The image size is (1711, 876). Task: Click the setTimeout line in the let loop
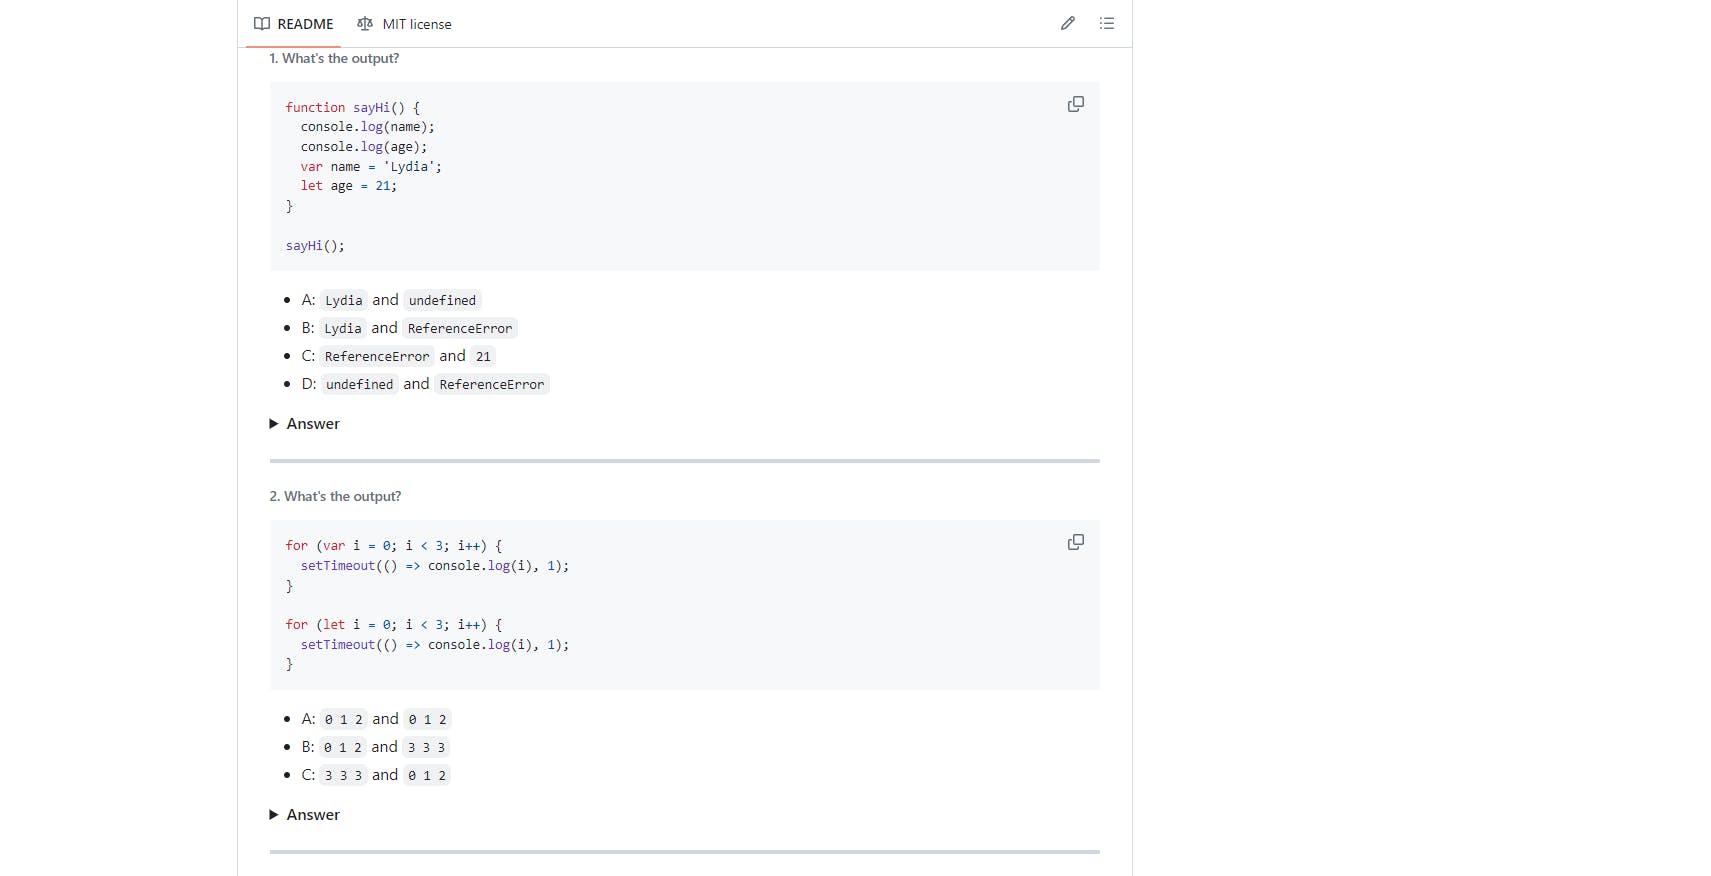tap(435, 645)
